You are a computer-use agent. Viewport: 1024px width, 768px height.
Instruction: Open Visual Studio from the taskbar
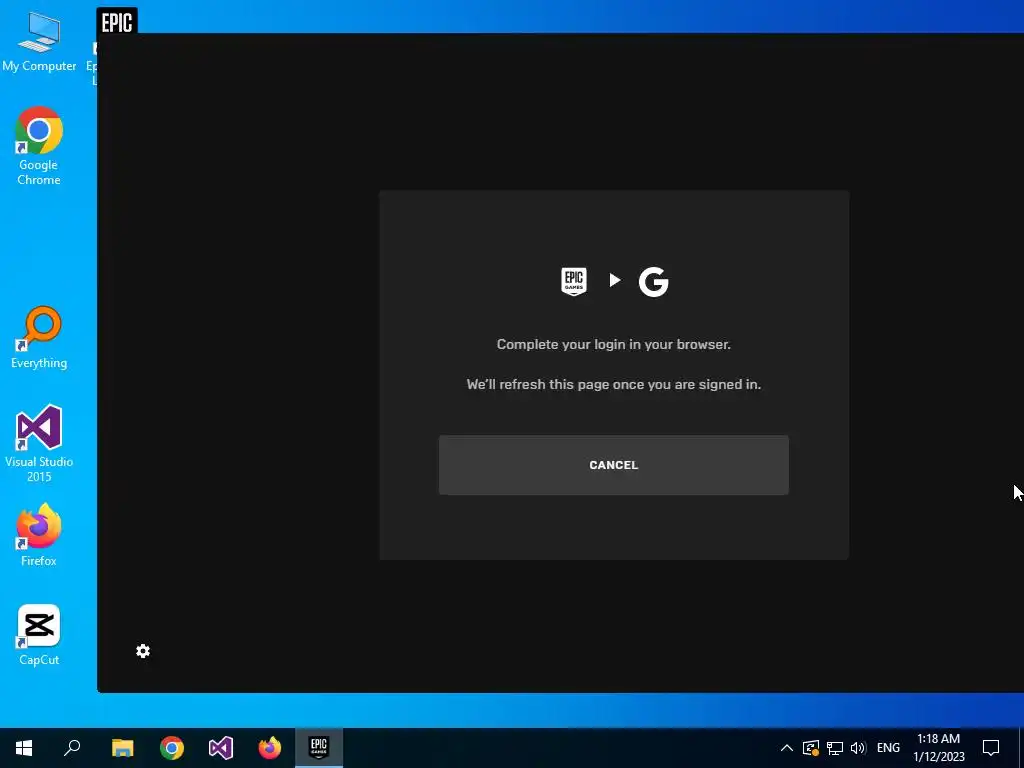(221, 748)
